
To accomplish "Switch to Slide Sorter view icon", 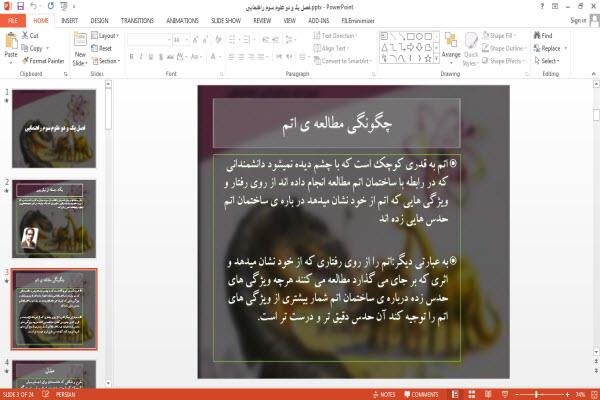I will point(472,395).
